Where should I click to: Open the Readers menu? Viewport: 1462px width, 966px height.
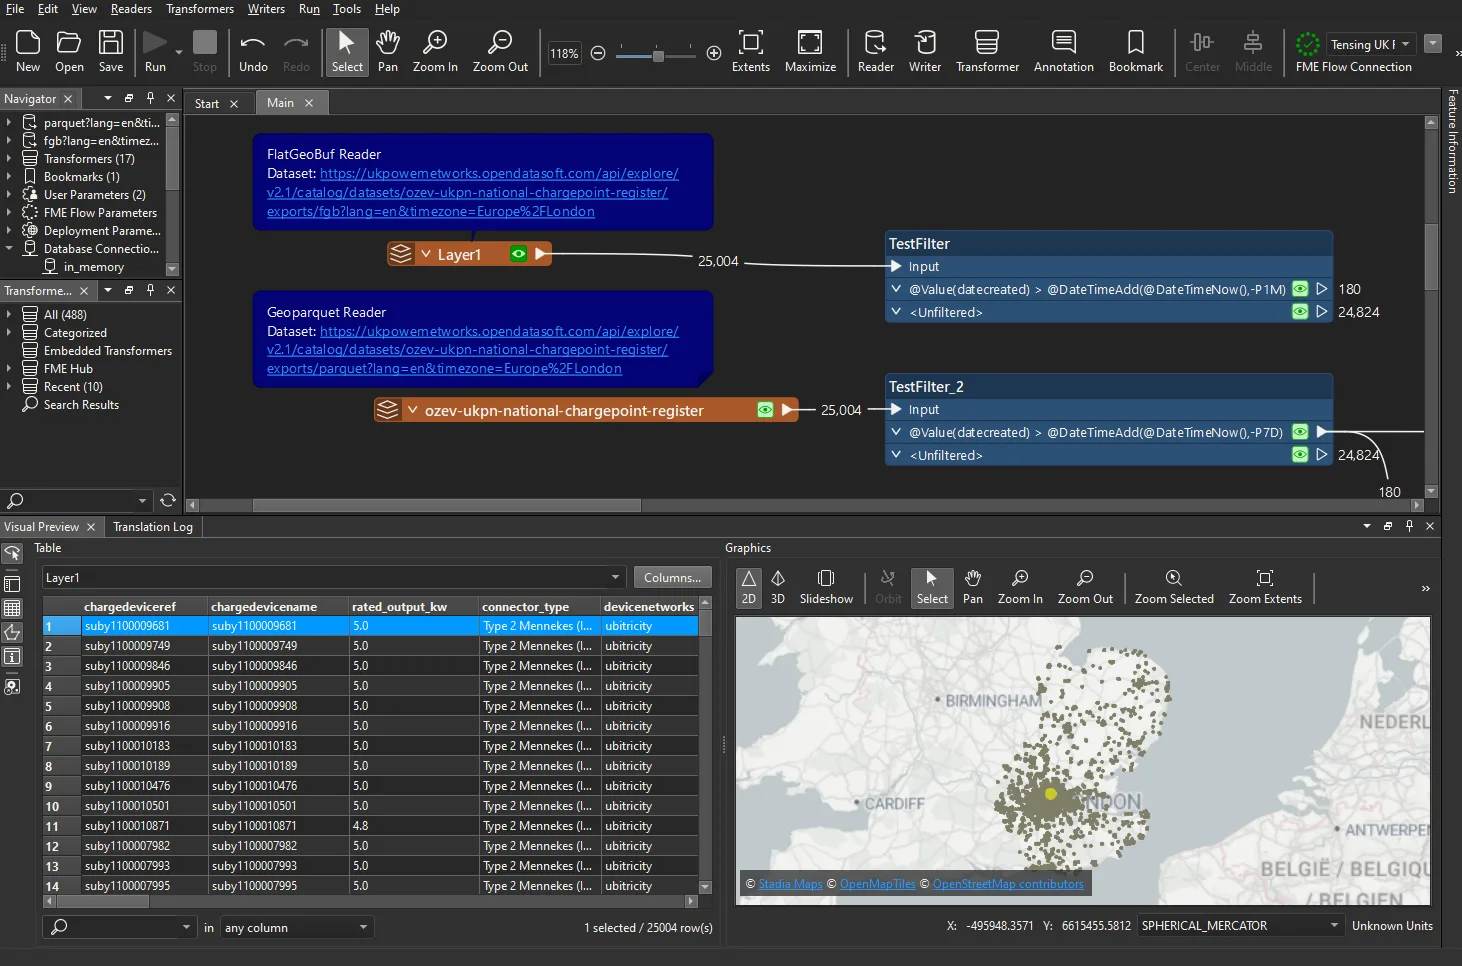coord(131,9)
